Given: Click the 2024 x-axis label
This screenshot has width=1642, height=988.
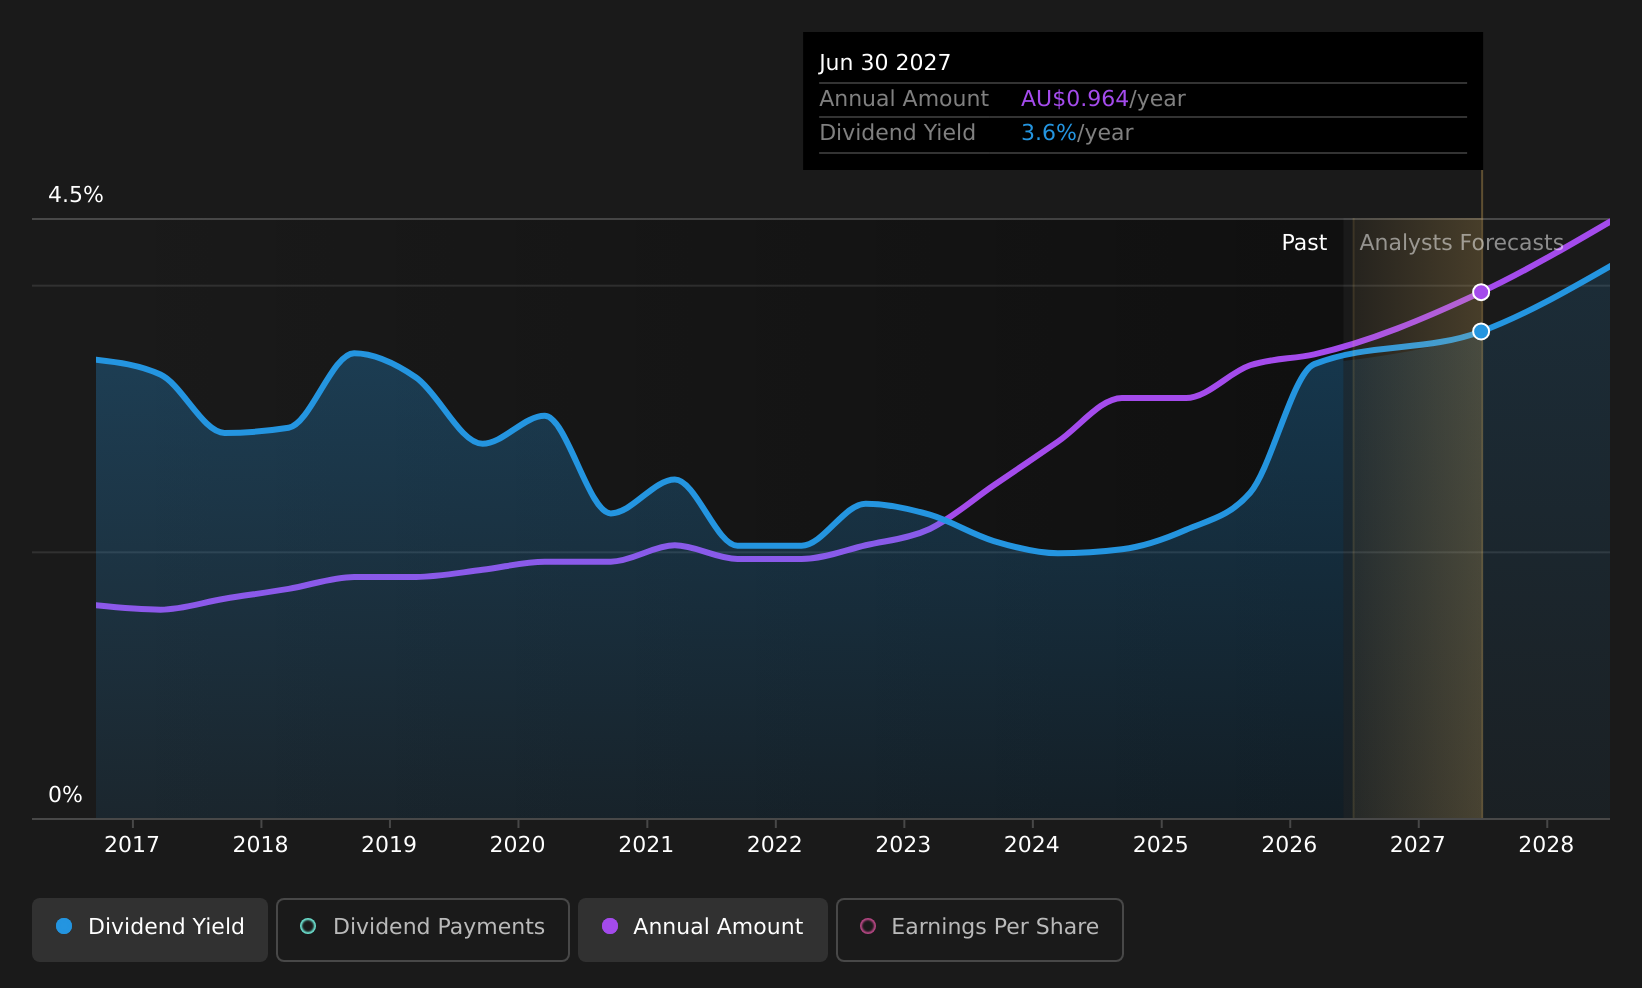Looking at the screenshot, I should click(x=1032, y=845).
